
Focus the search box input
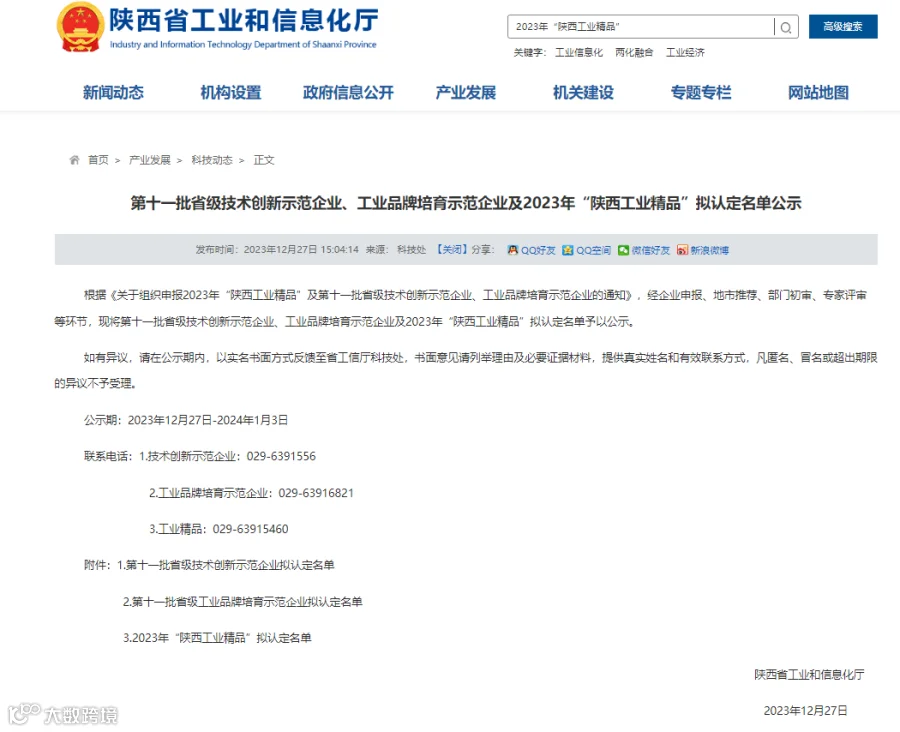[x=640, y=26]
